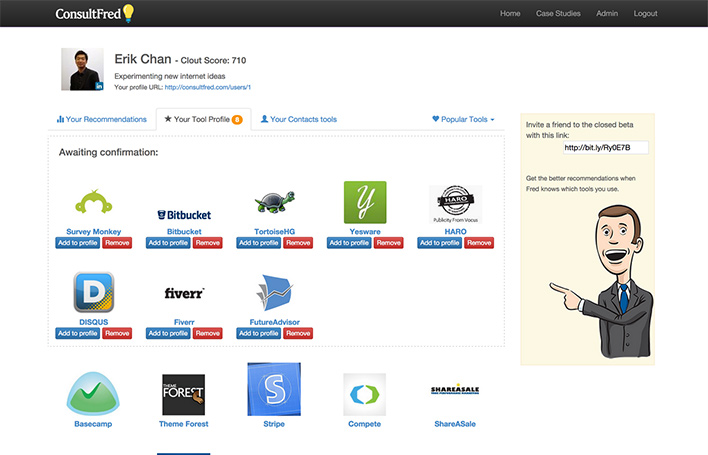Click the invite link text field
708x455 pixels.
pos(605,147)
